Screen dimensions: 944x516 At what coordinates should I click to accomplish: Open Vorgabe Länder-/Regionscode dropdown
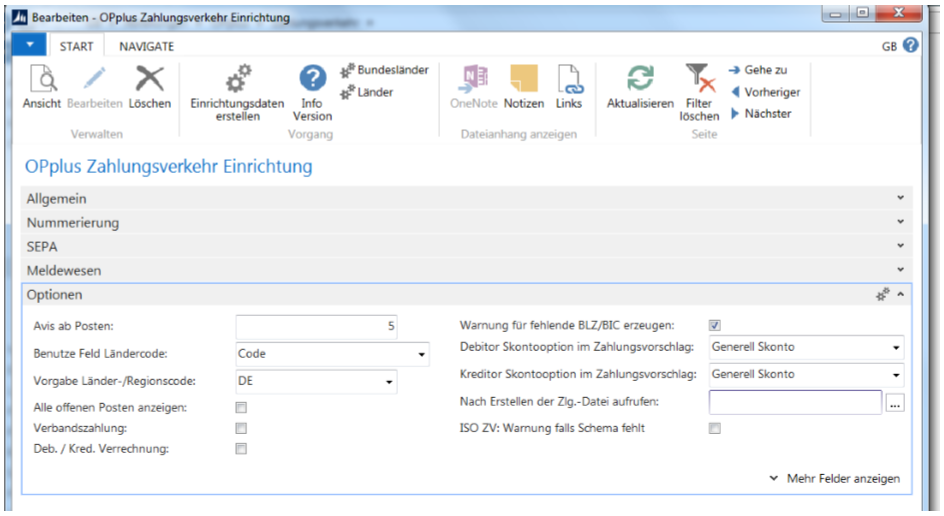pos(389,382)
